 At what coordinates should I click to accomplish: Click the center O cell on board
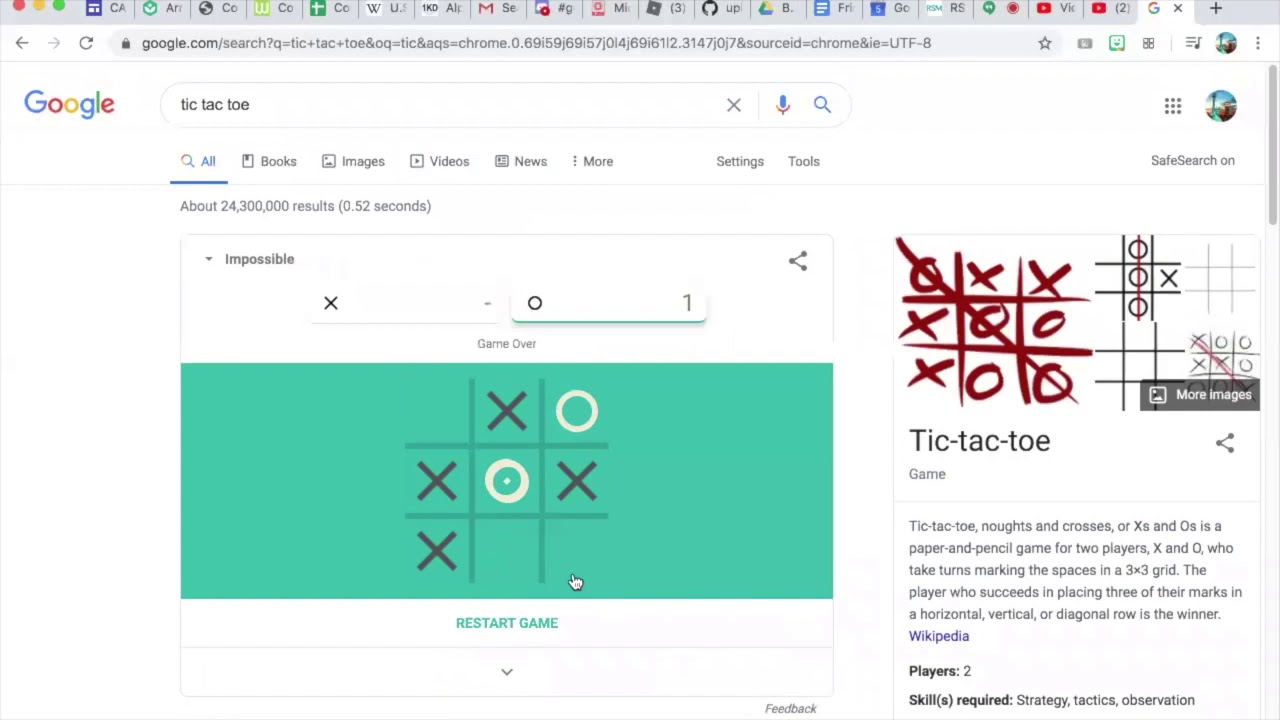pyautogui.click(x=507, y=481)
